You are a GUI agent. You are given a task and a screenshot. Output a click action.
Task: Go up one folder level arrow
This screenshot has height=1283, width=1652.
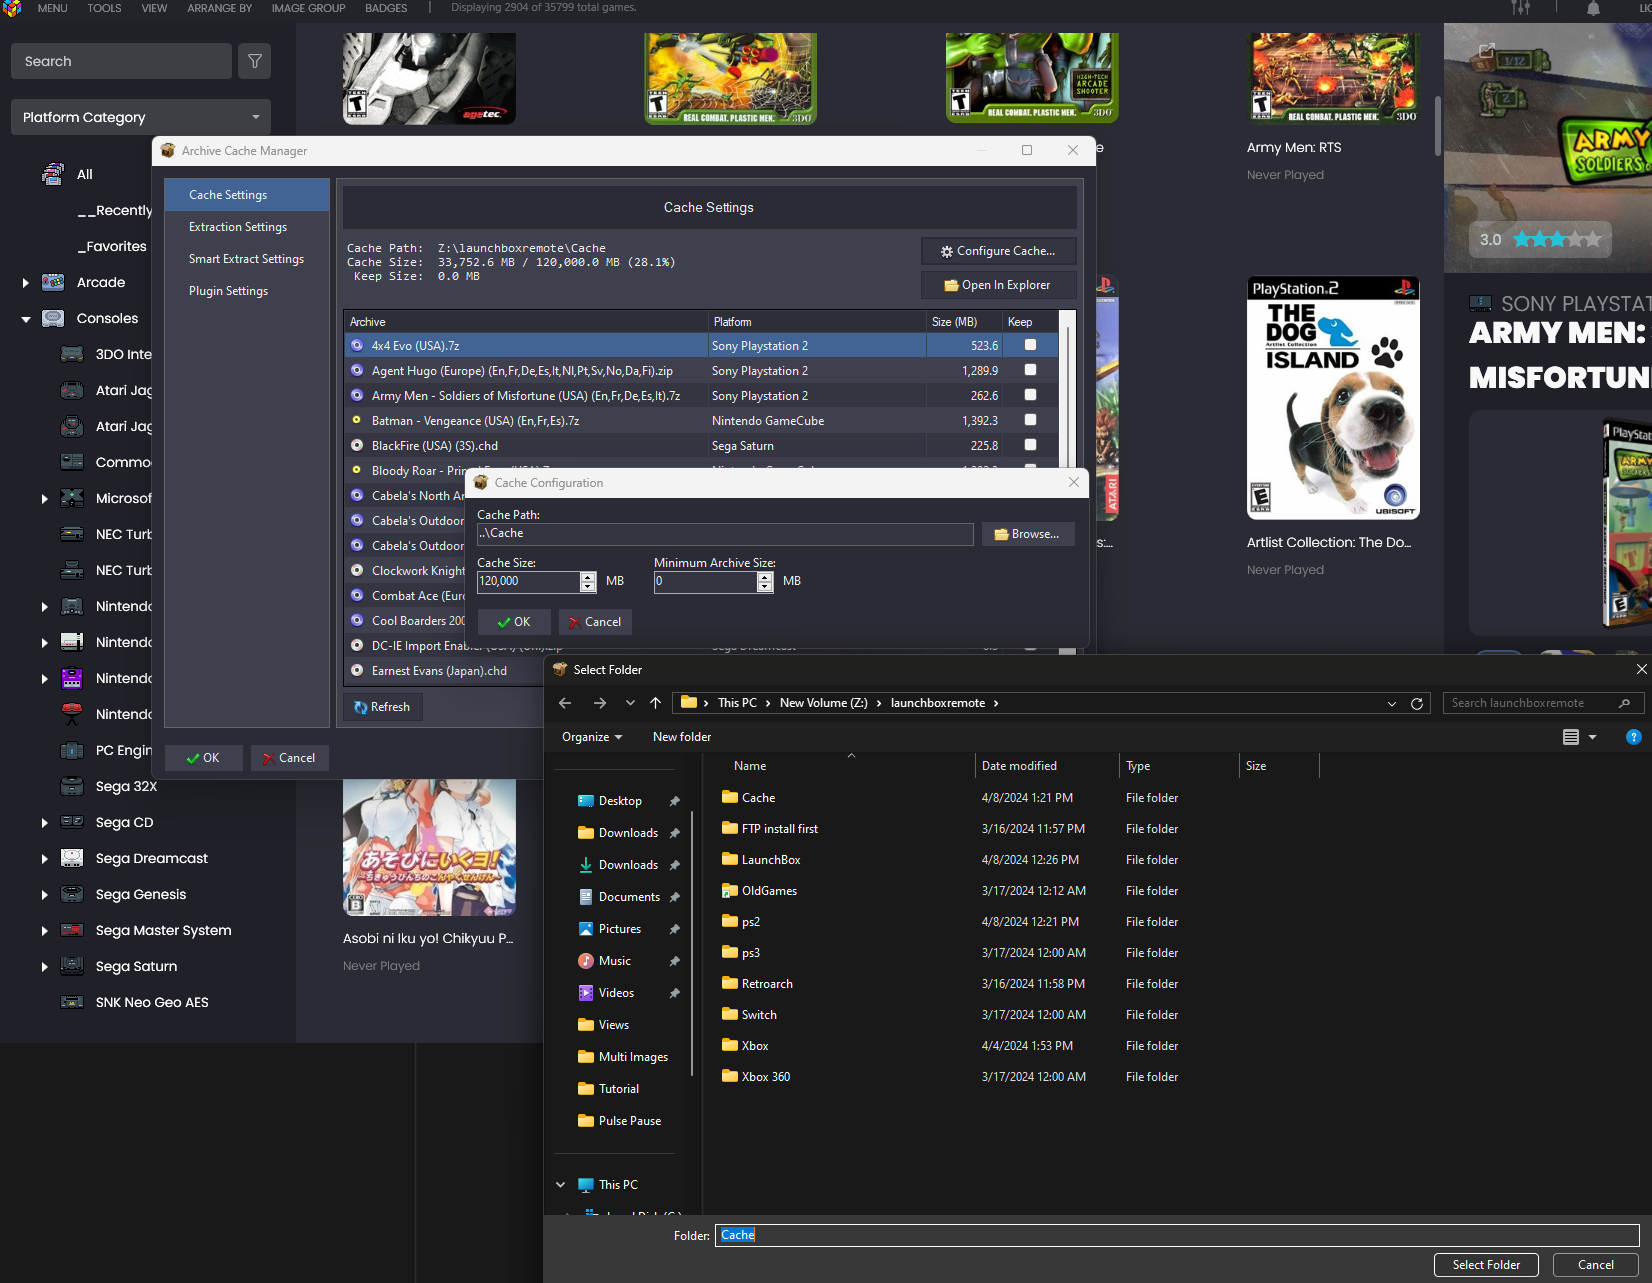click(655, 703)
